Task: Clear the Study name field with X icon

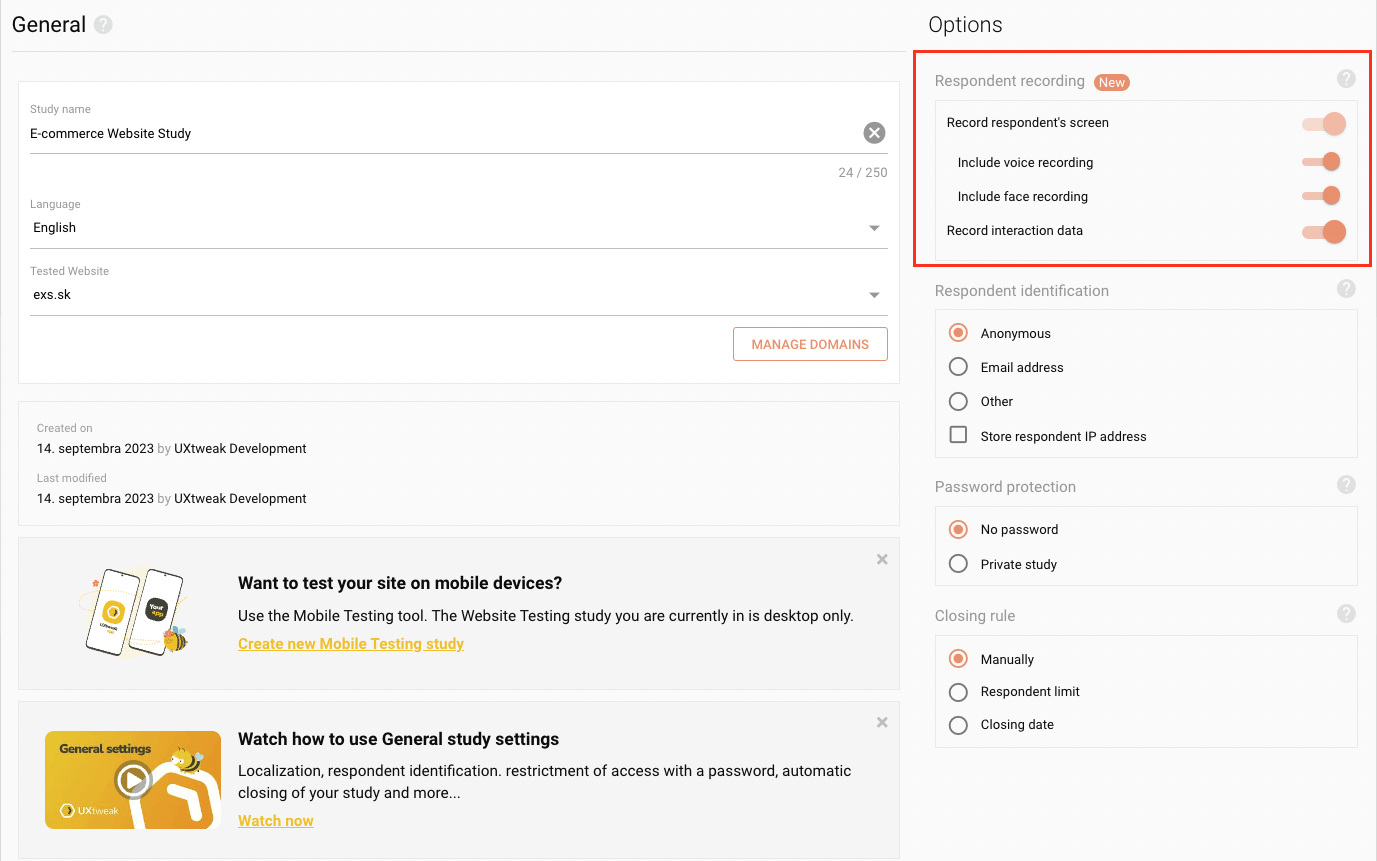Action: click(x=874, y=133)
